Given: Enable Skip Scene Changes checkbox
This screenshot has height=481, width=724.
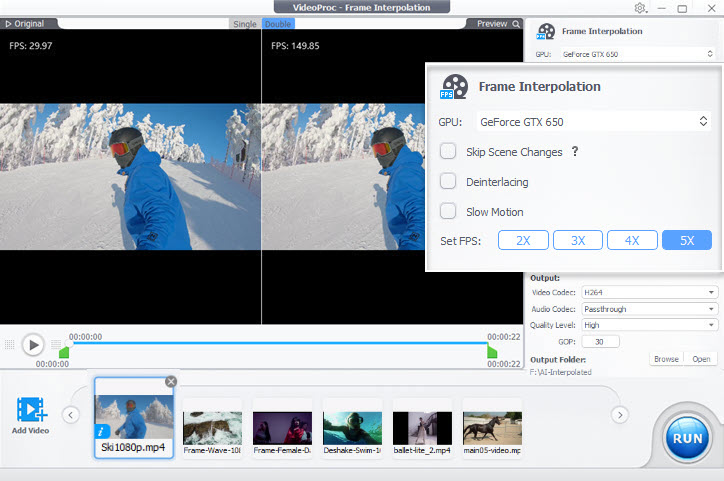Looking at the screenshot, I should coord(449,152).
